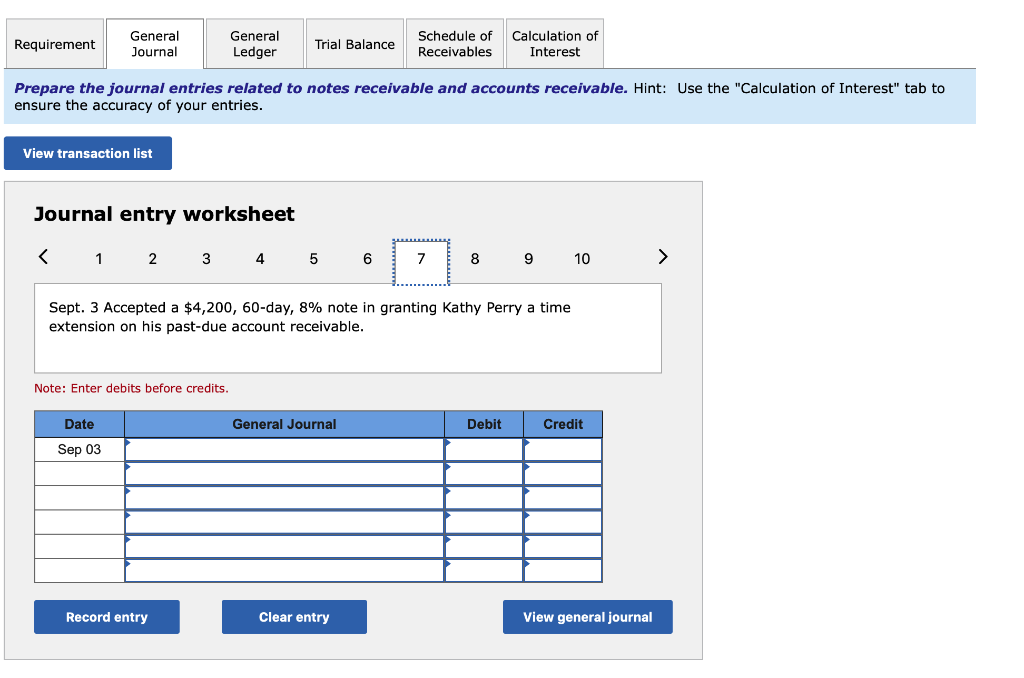Switch to the General Journal tab
The image size is (1024, 678).
coord(155,44)
